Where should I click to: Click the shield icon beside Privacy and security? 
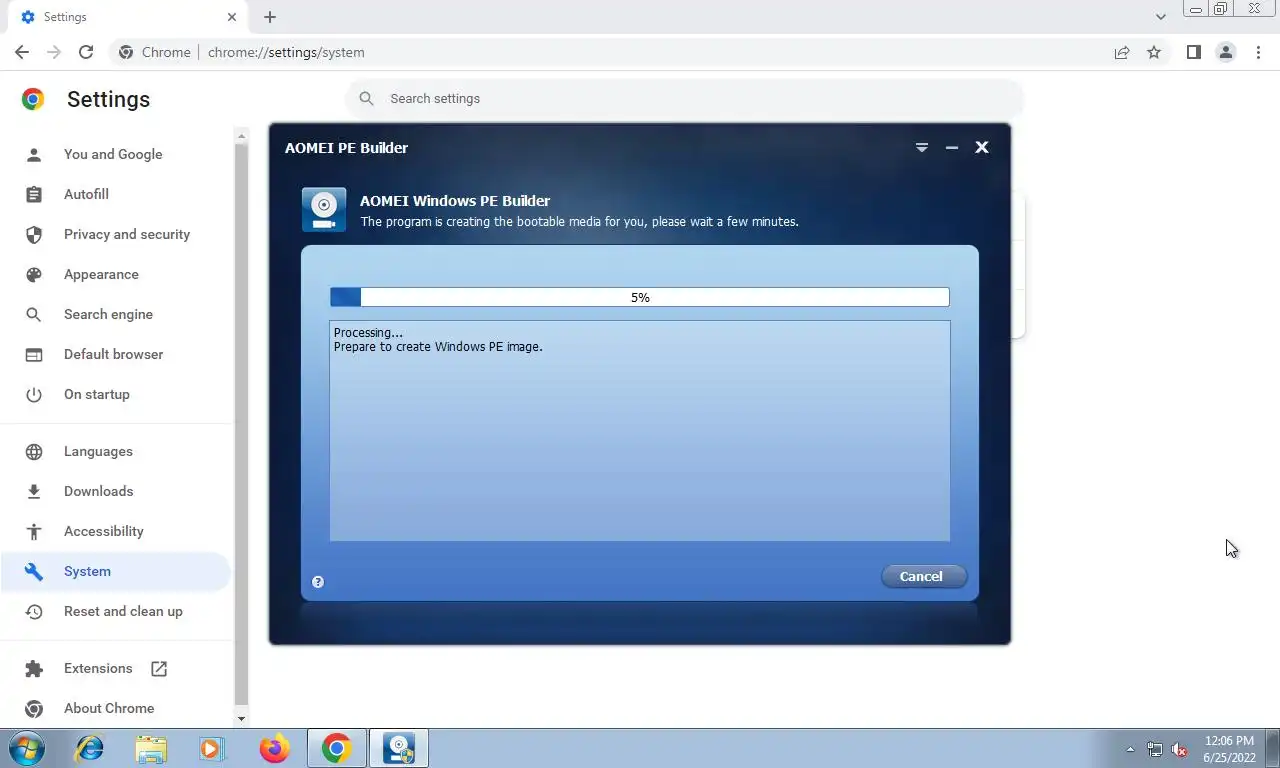tap(34, 234)
